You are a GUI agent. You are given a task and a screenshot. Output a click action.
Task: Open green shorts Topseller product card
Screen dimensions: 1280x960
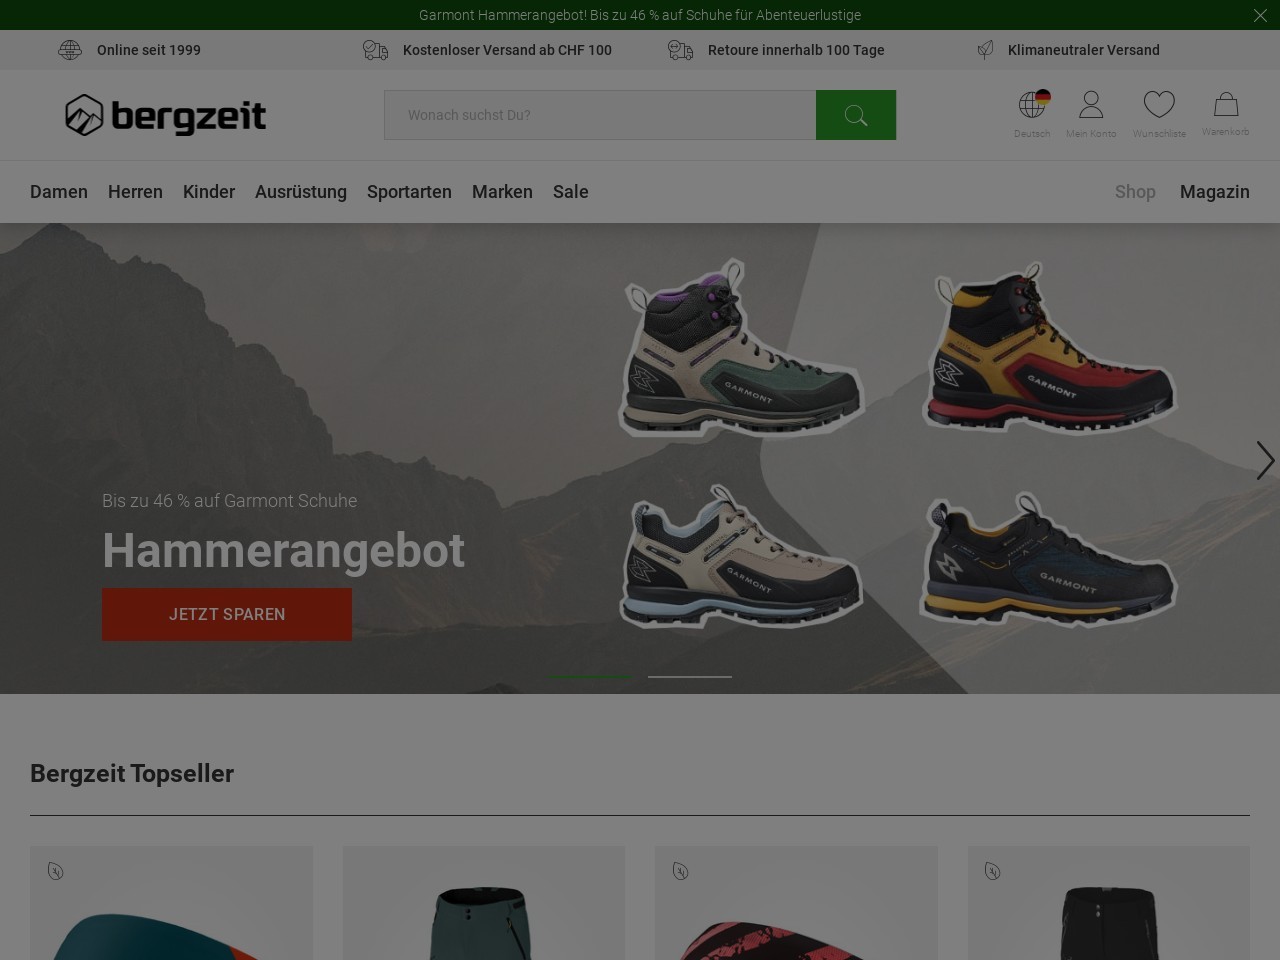tap(484, 903)
